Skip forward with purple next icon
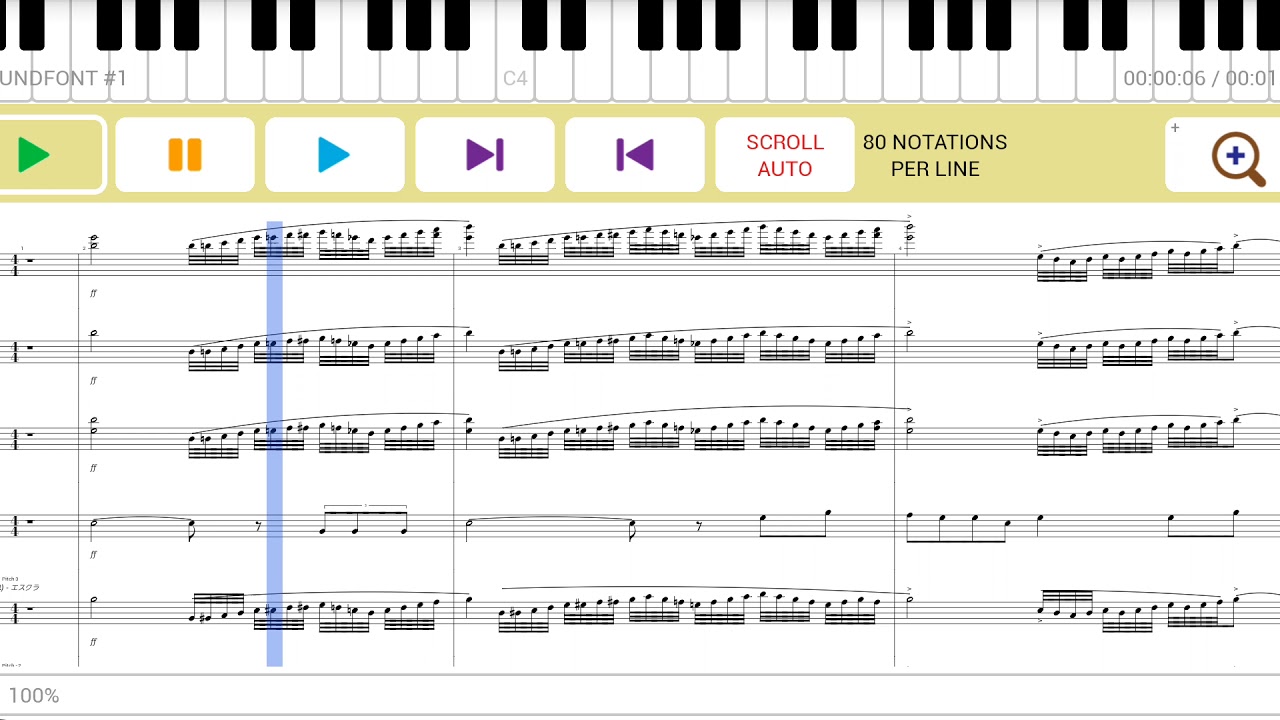Viewport: 1280px width, 720px height. point(485,155)
